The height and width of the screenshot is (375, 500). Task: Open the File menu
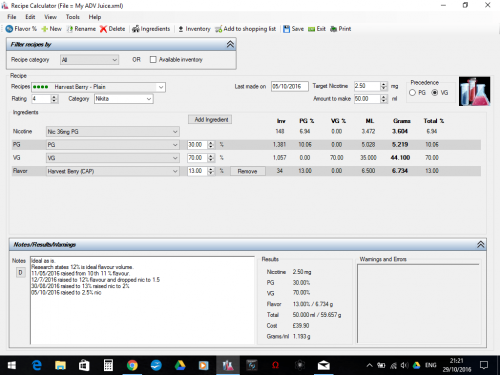point(12,17)
